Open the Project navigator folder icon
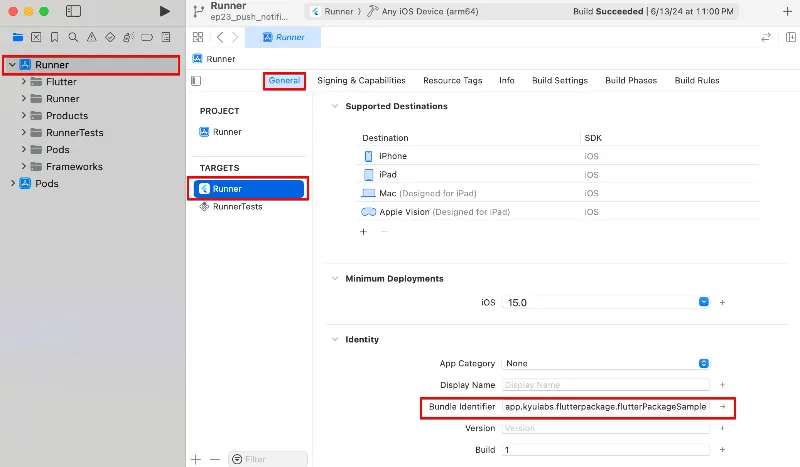800x467 pixels. pyautogui.click(x=18, y=37)
